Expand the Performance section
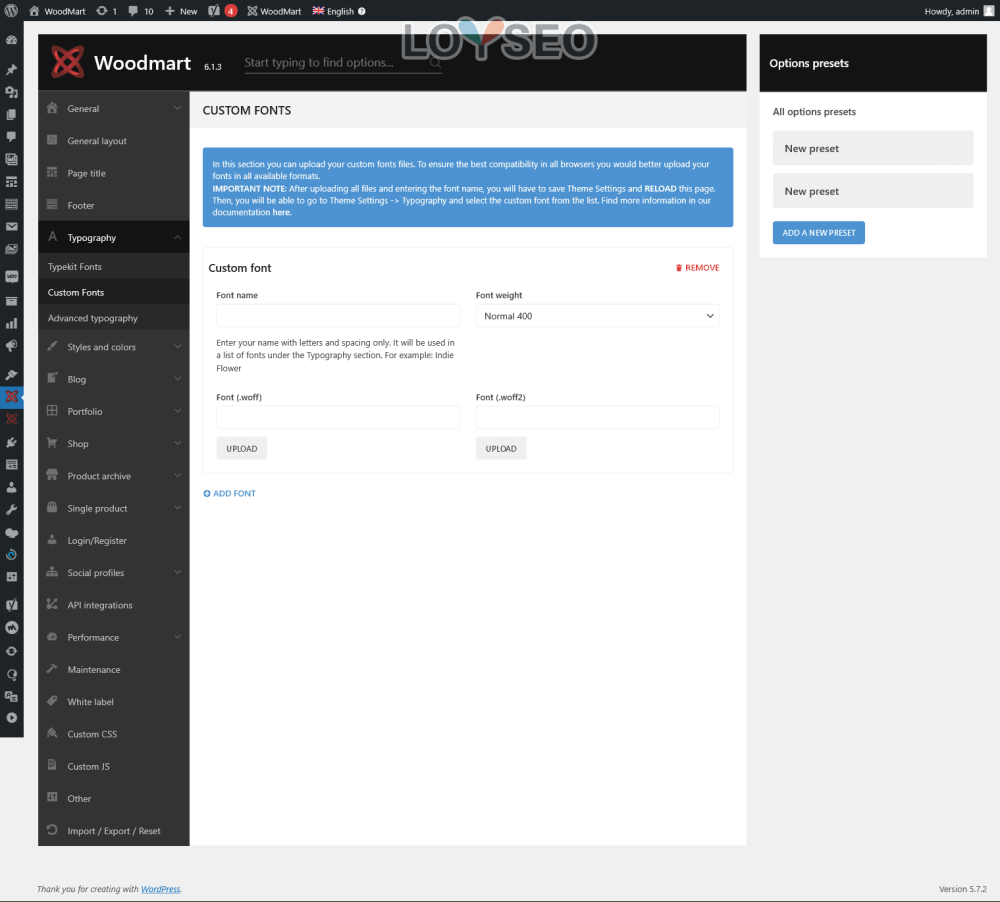The height and width of the screenshot is (902, 1000). coord(114,637)
